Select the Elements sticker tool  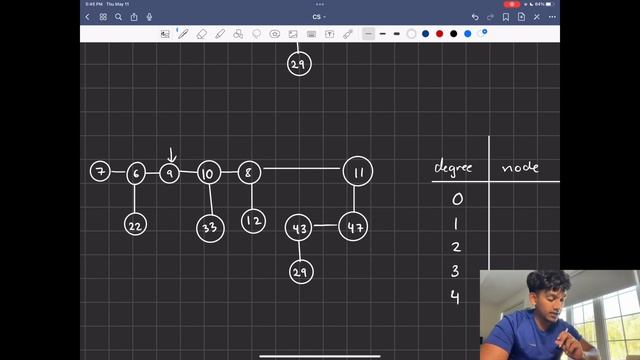275,34
